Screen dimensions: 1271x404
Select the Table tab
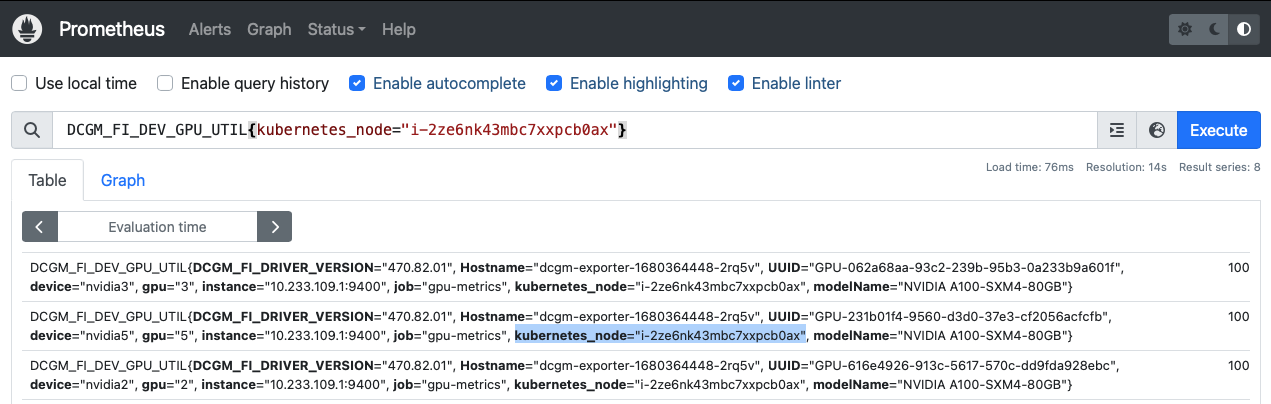click(47, 180)
